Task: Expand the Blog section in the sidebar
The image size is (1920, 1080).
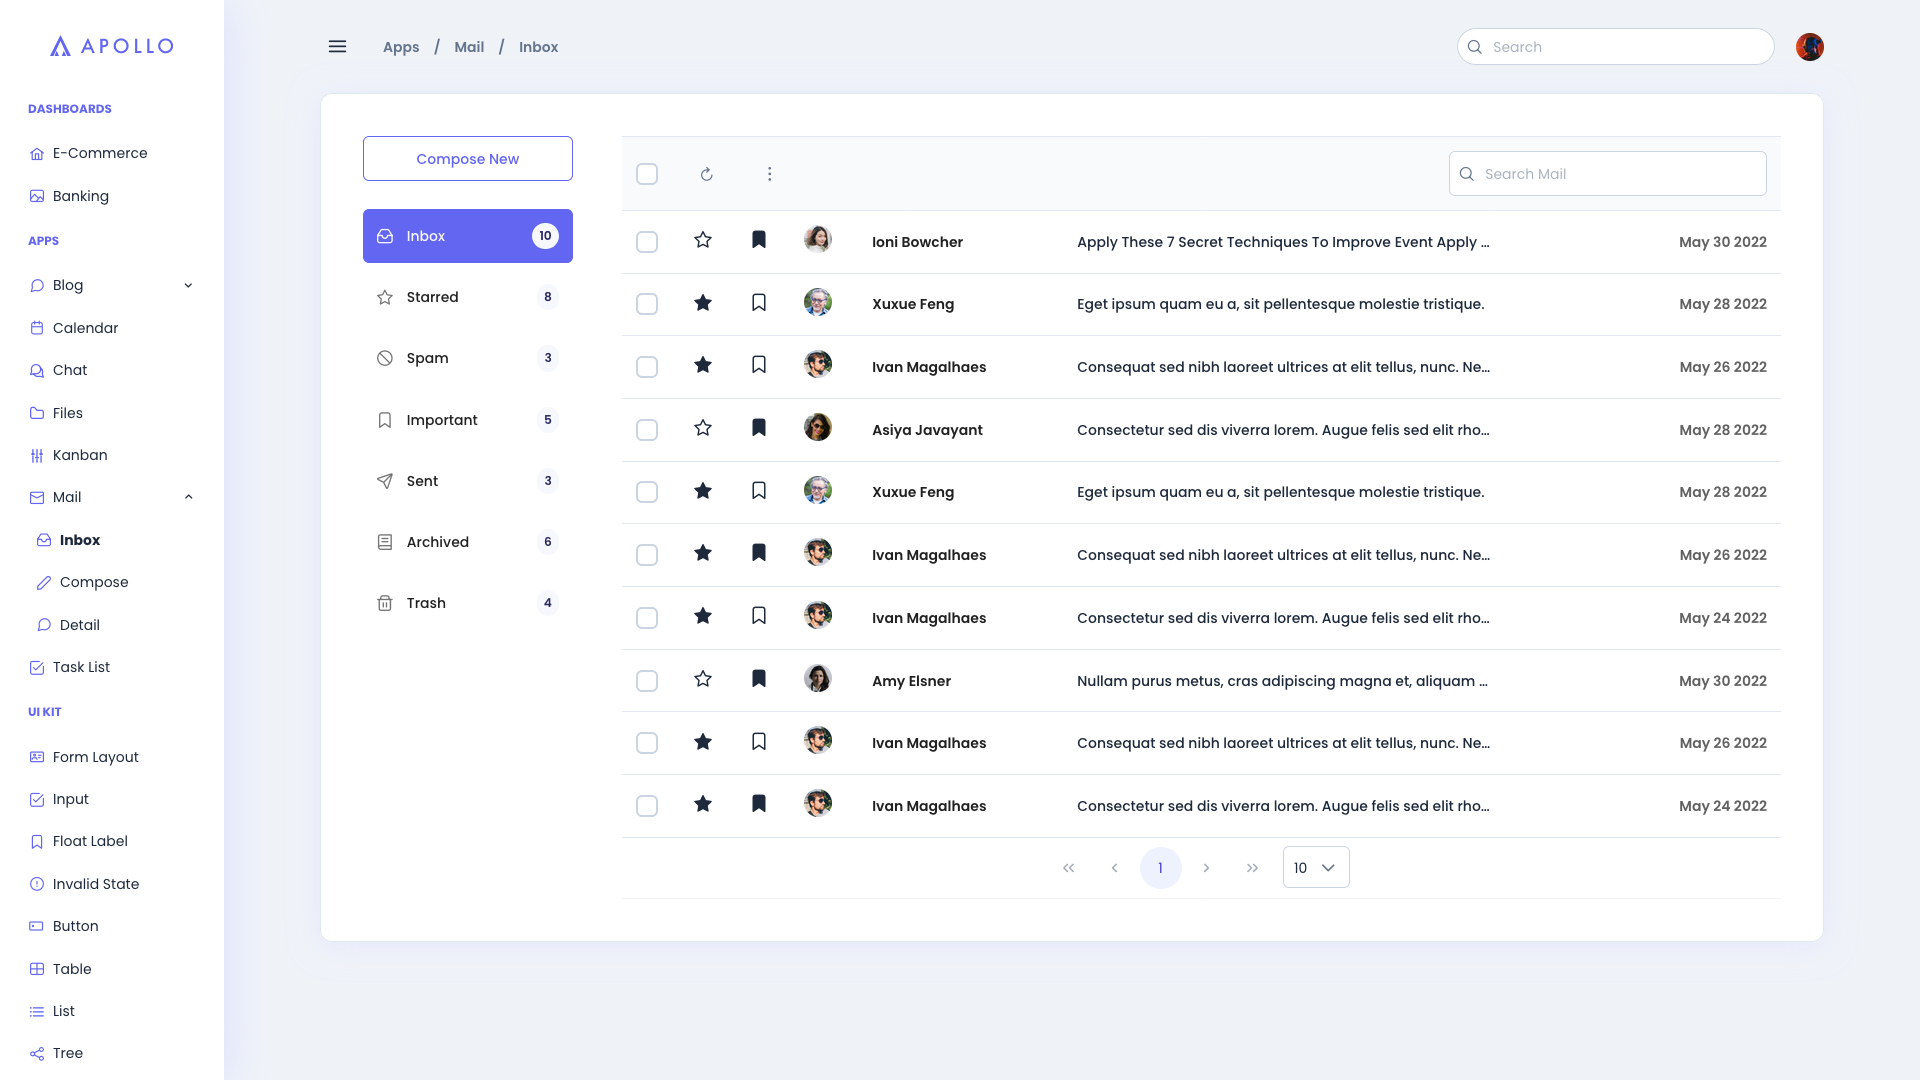Action: click(x=188, y=285)
